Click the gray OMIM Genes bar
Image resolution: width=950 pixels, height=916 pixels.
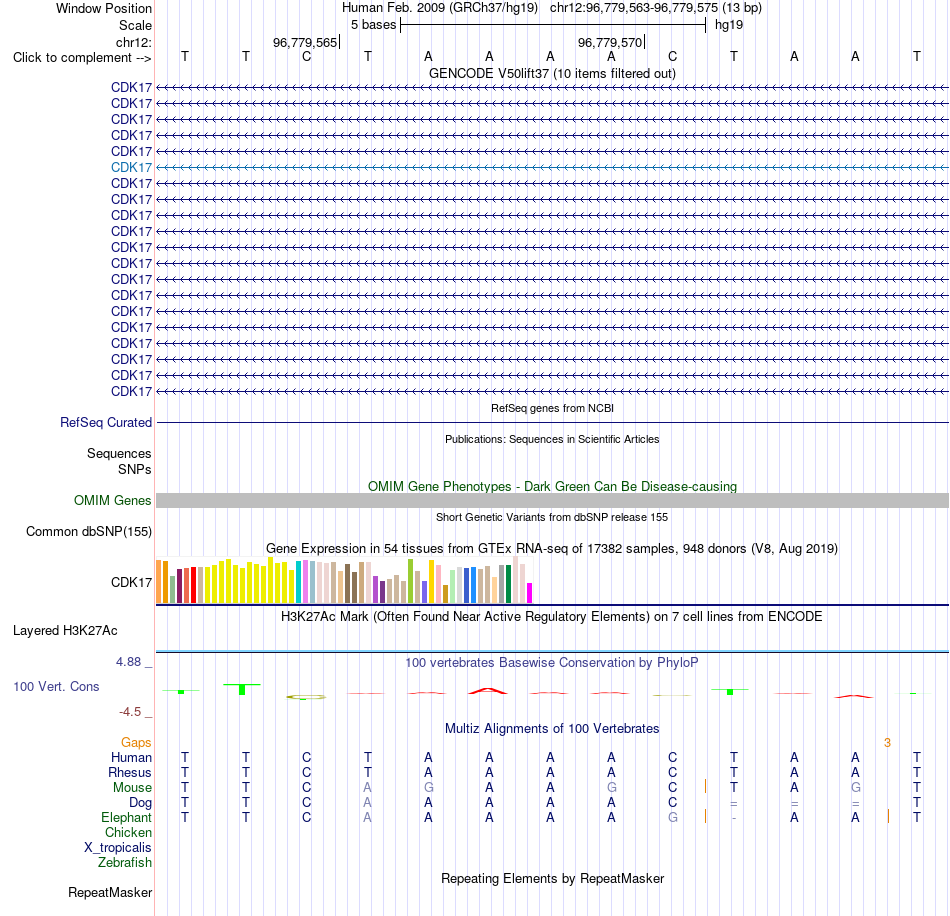coord(553,500)
